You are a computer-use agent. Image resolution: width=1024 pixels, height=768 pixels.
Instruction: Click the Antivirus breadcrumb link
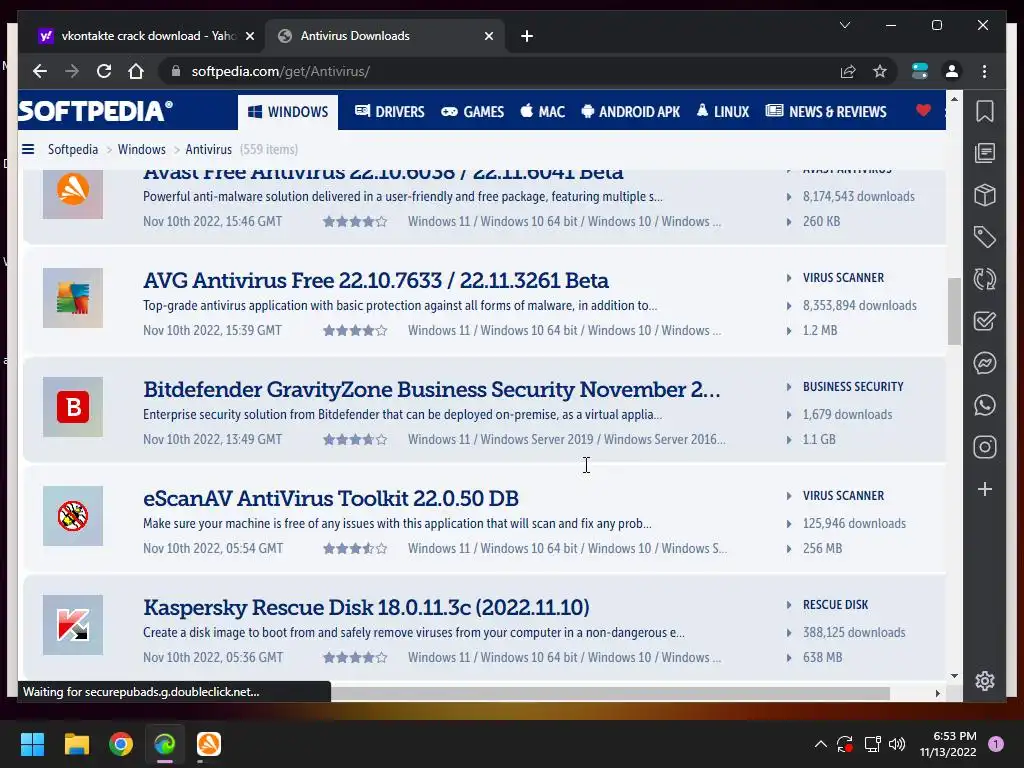tap(208, 149)
